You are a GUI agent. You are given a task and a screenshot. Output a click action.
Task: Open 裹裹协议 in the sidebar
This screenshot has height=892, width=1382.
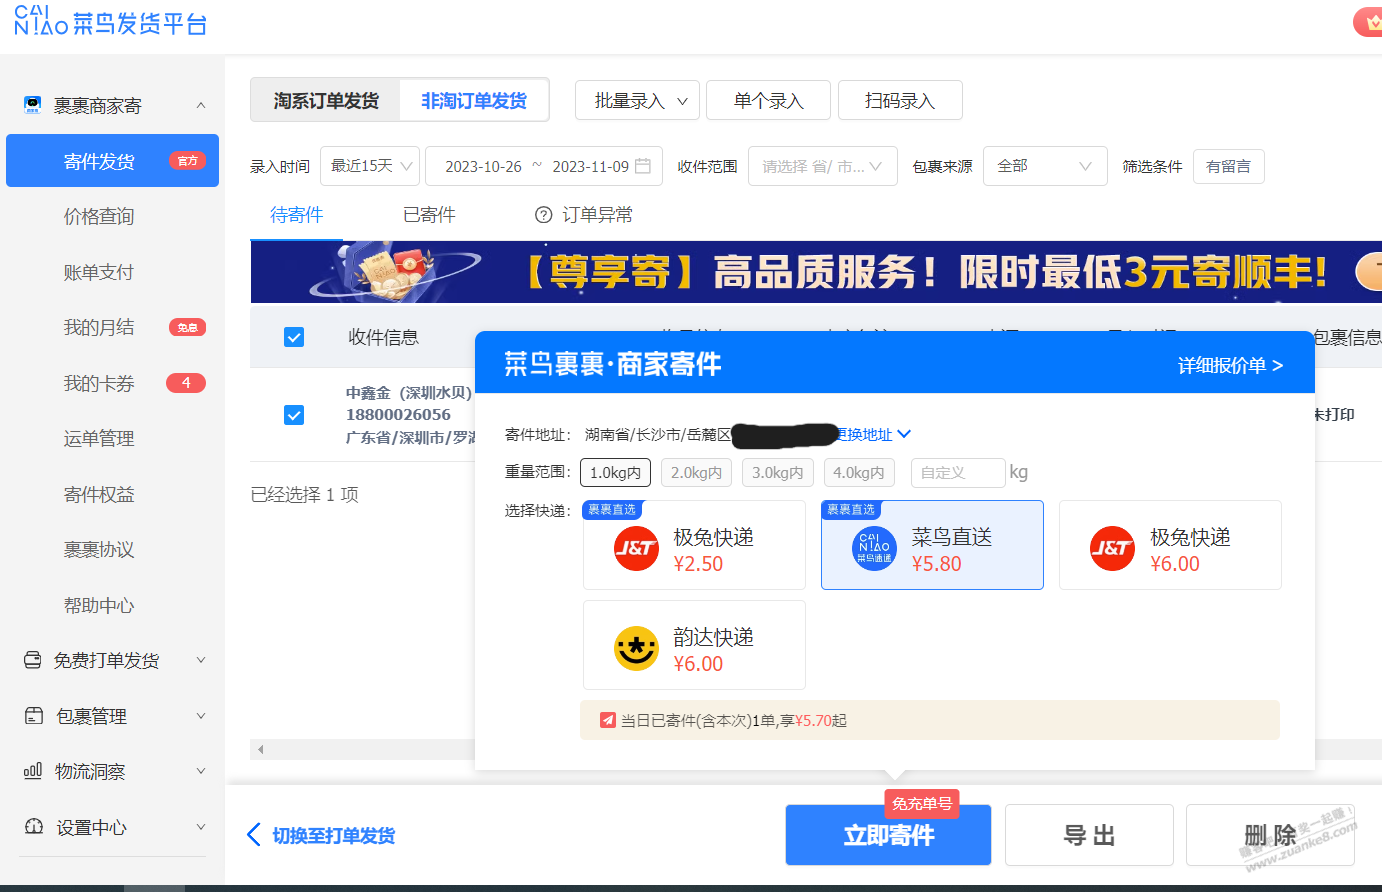click(99, 549)
